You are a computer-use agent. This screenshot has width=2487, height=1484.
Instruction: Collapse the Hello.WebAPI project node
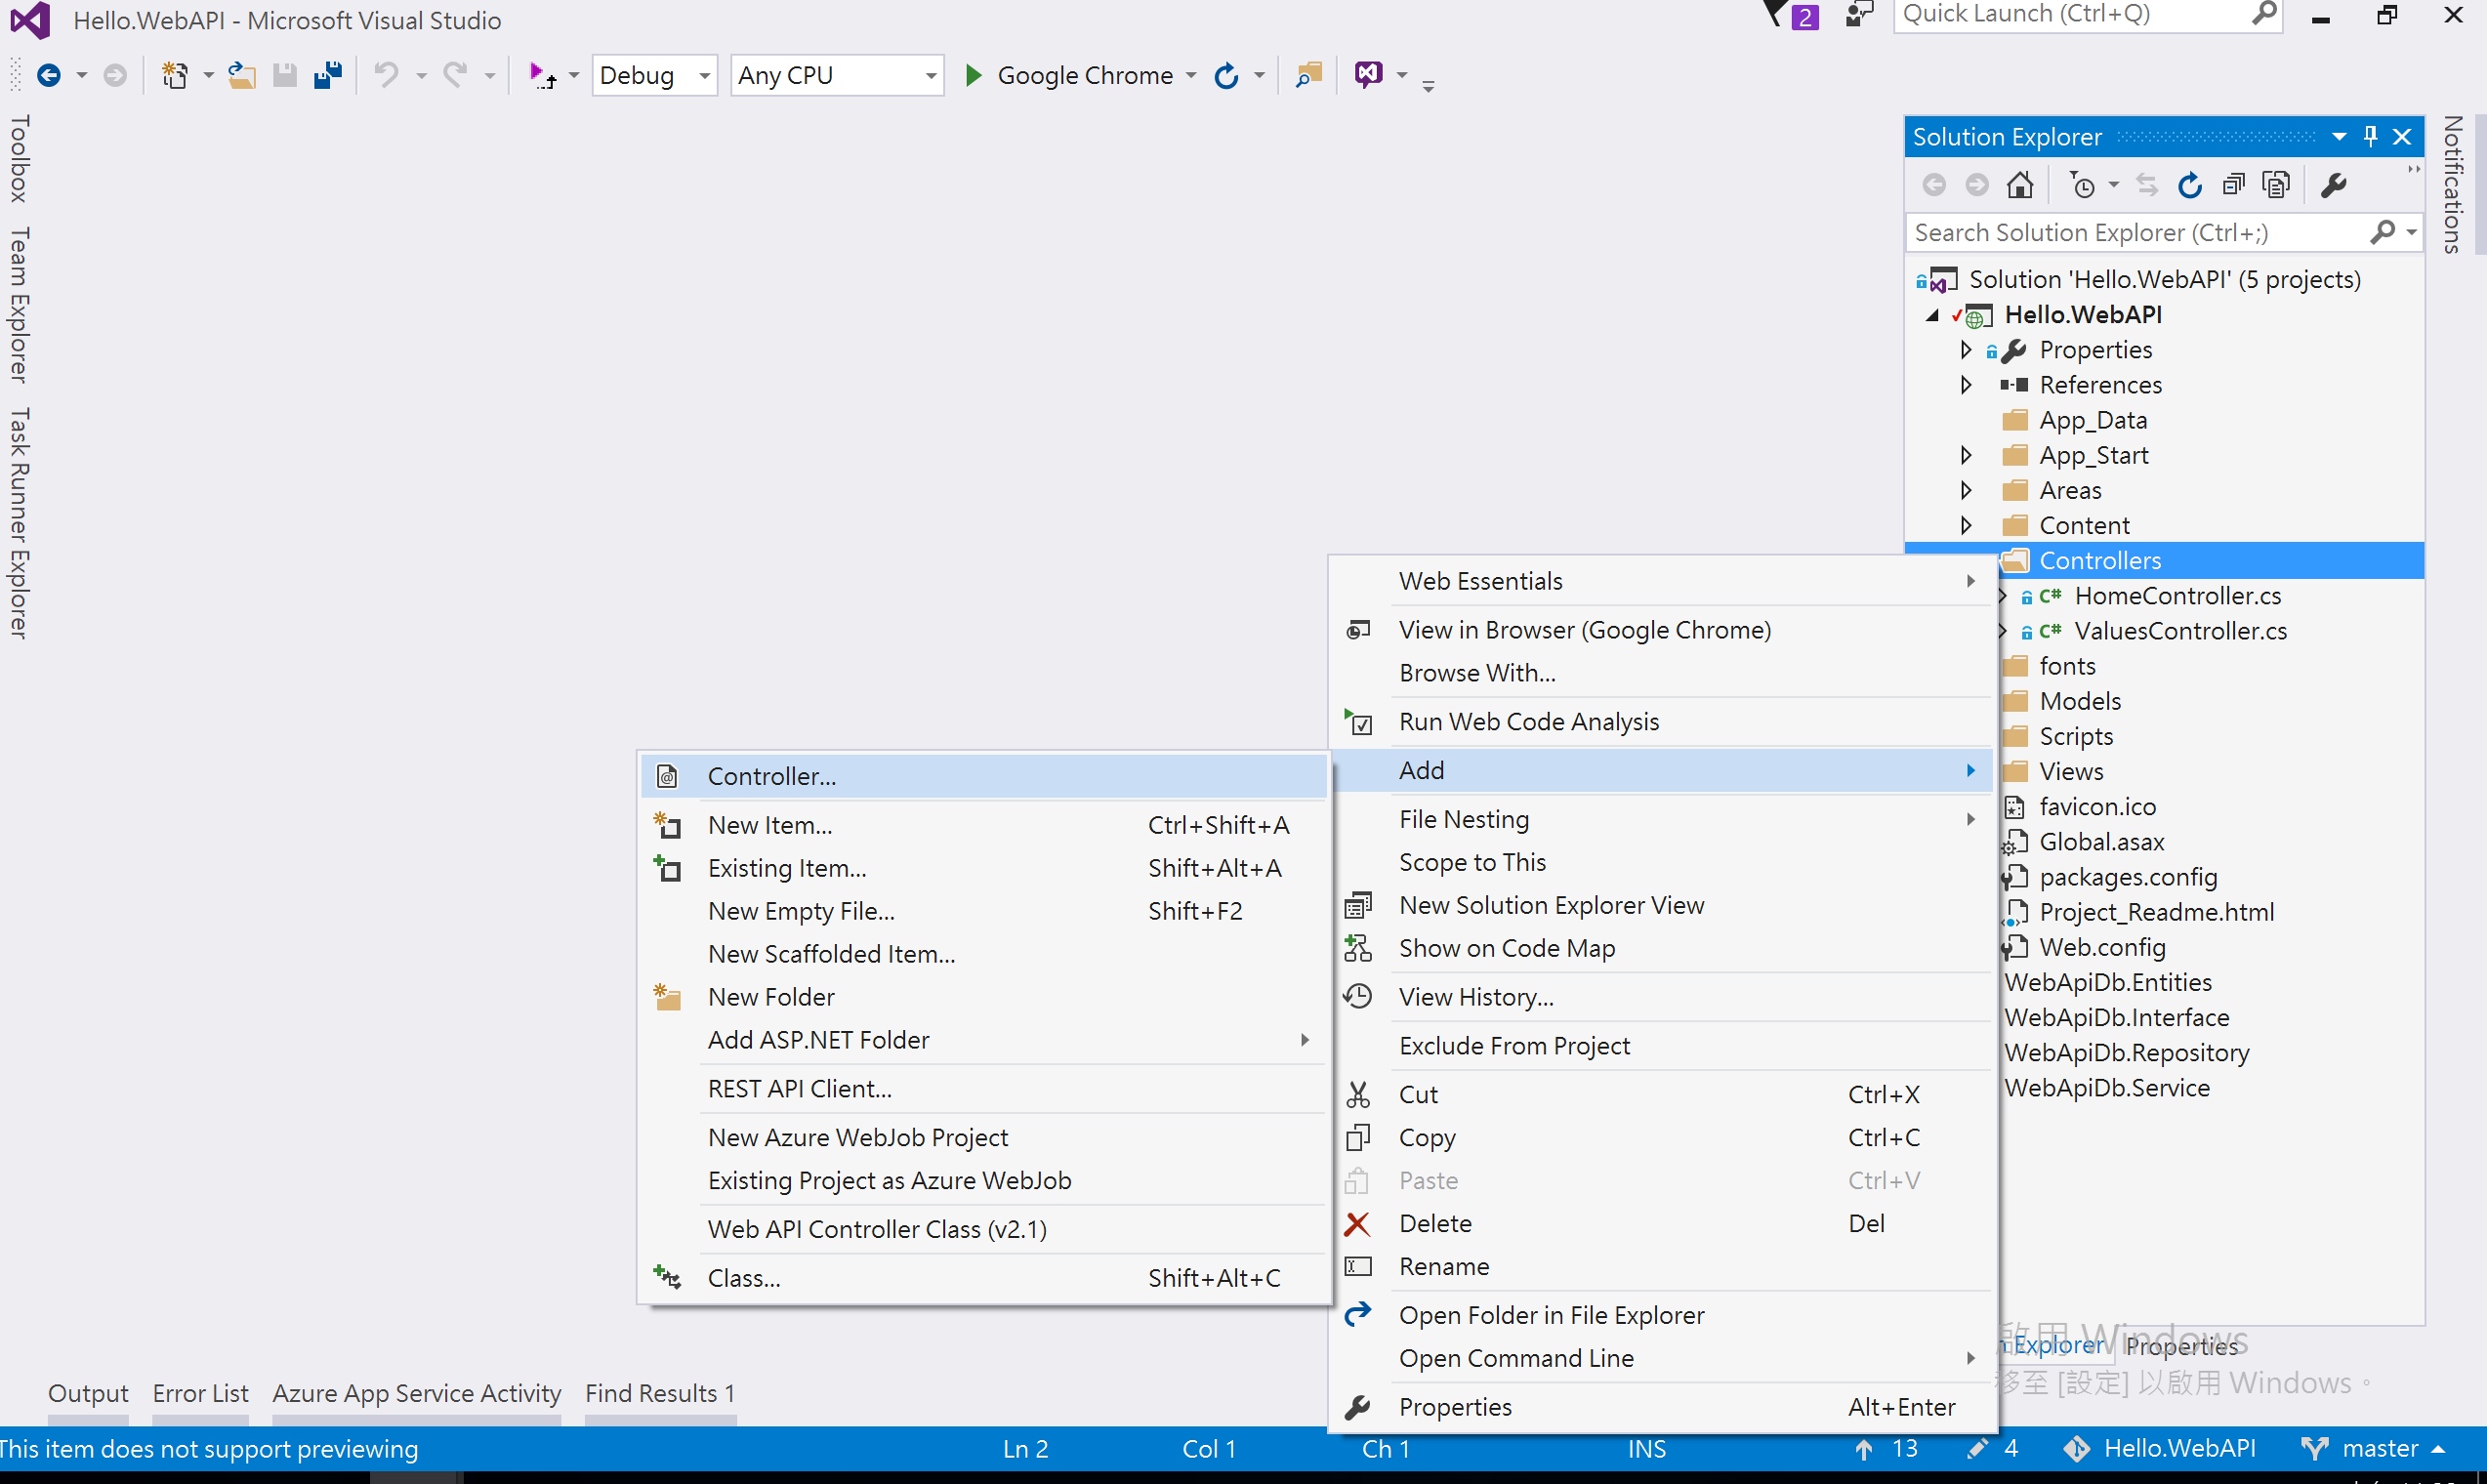[x=1932, y=315]
